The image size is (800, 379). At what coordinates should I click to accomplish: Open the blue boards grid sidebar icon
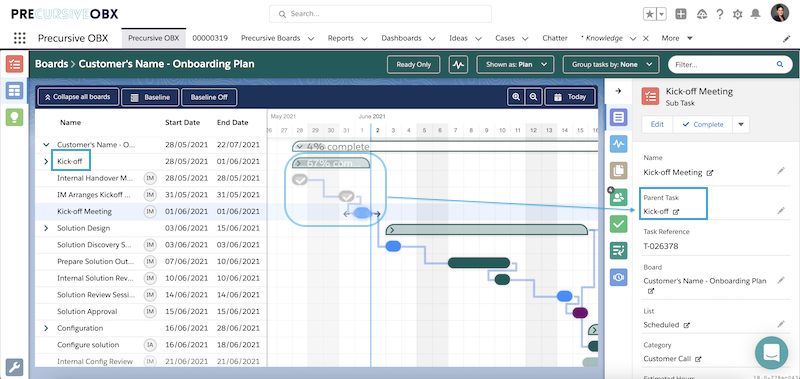coord(14,91)
